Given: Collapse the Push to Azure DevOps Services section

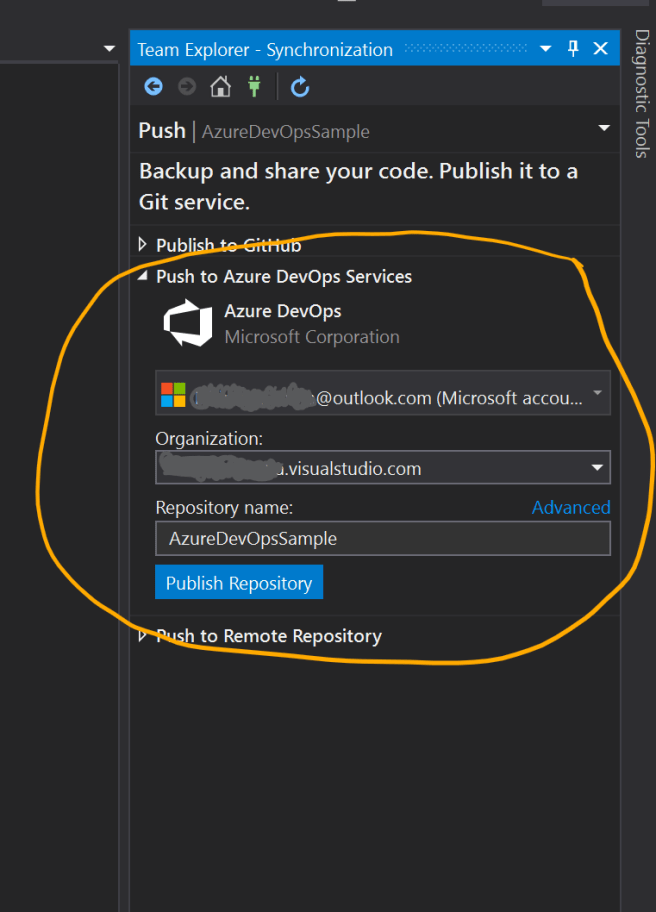Looking at the screenshot, I should tap(143, 277).
